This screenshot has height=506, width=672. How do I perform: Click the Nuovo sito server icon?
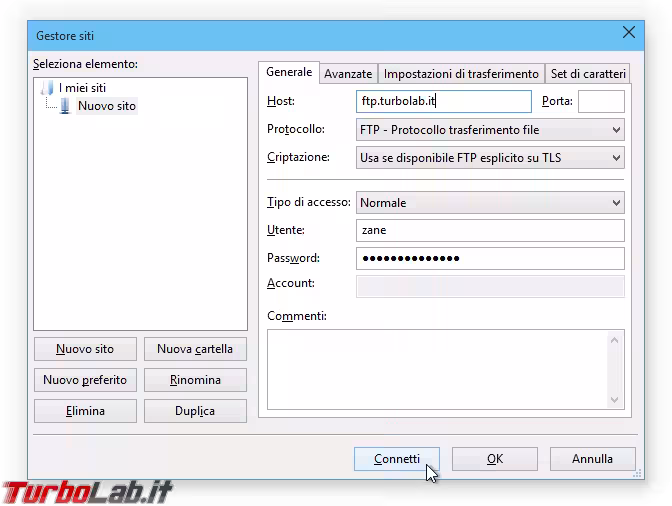(x=65, y=106)
